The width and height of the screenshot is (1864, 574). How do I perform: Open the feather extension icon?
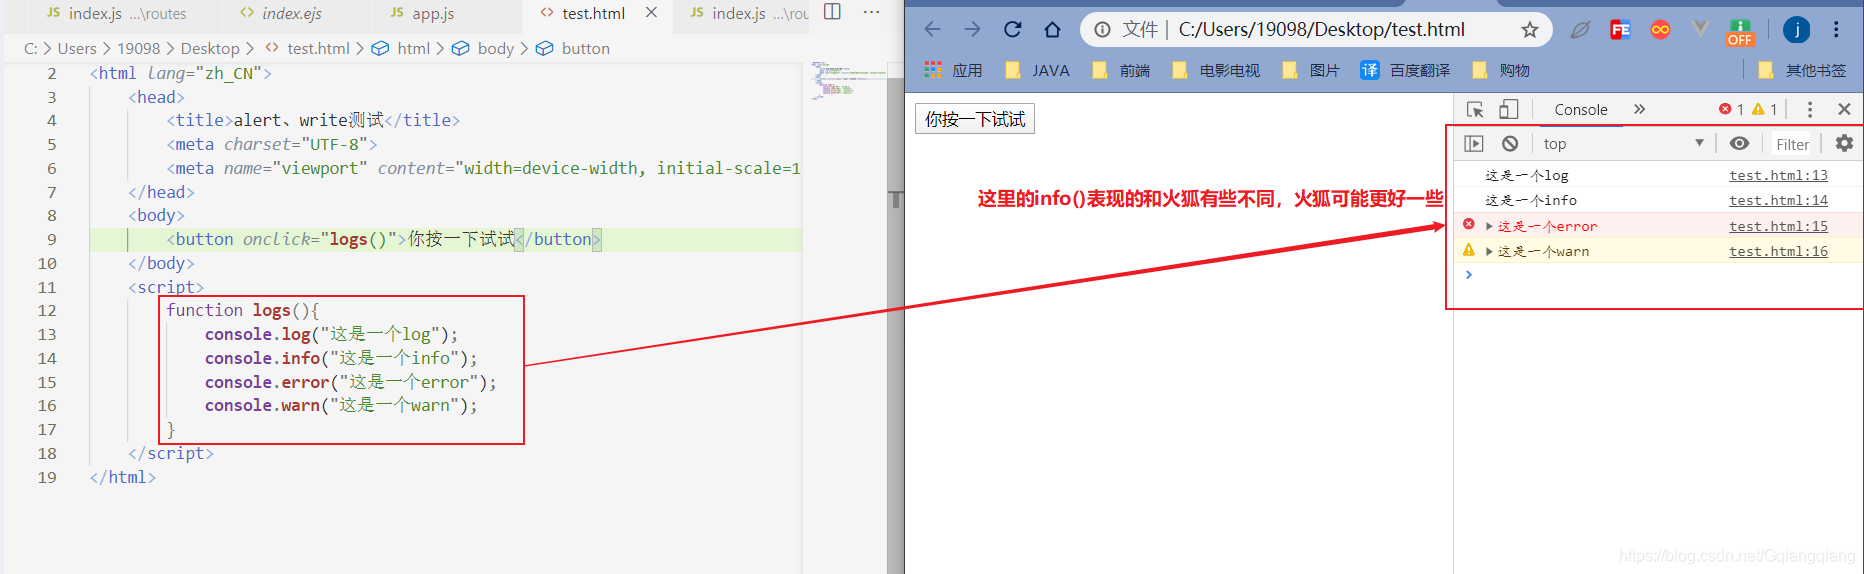click(x=1580, y=30)
